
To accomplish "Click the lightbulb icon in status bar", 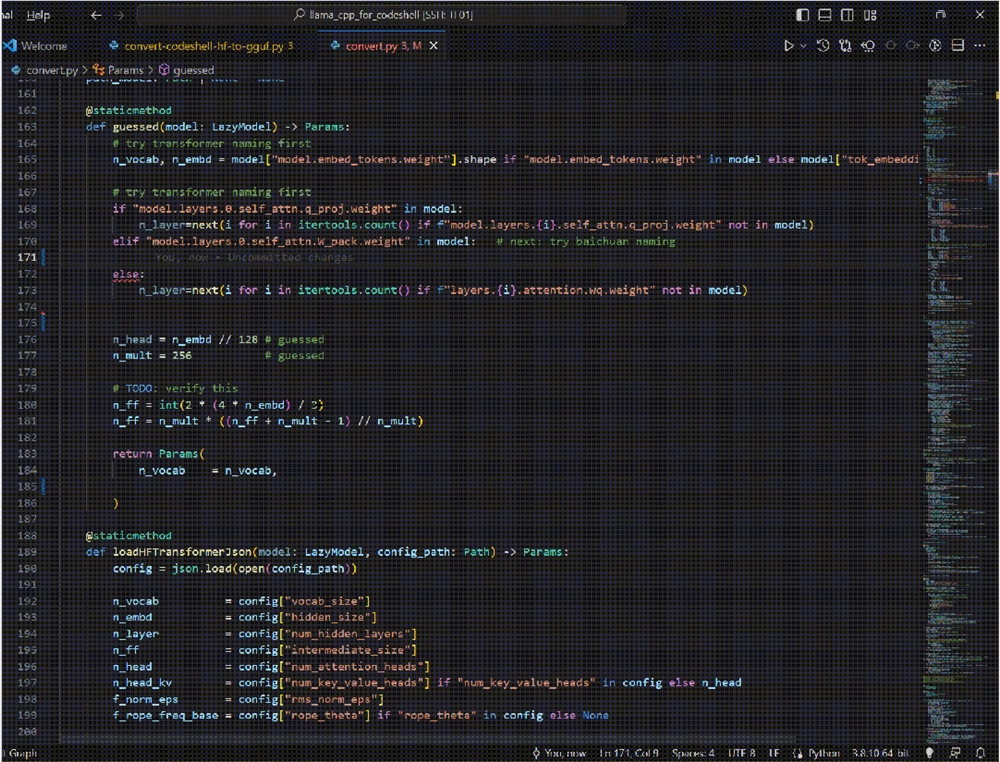I will 929,753.
